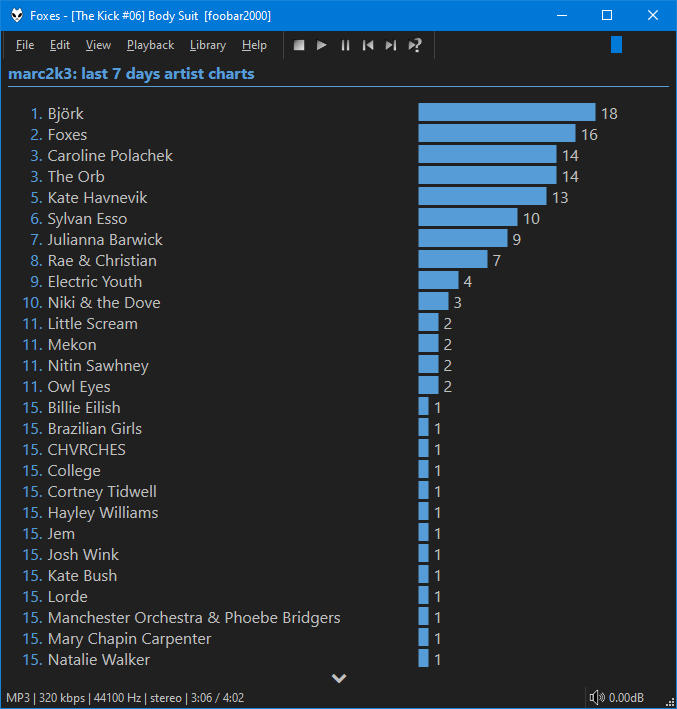Viewport: 677px width, 709px height.
Task: Click the Sylvan Esso row
Action: click(87, 219)
